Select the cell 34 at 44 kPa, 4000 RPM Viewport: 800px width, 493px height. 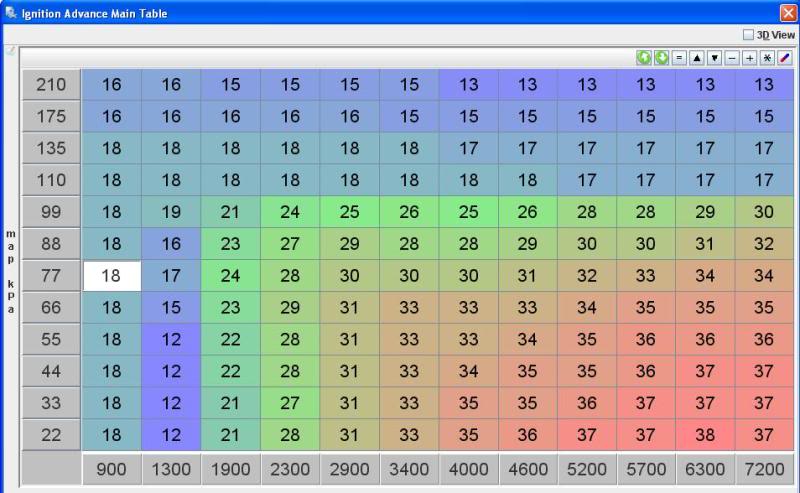[x=468, y=372]
